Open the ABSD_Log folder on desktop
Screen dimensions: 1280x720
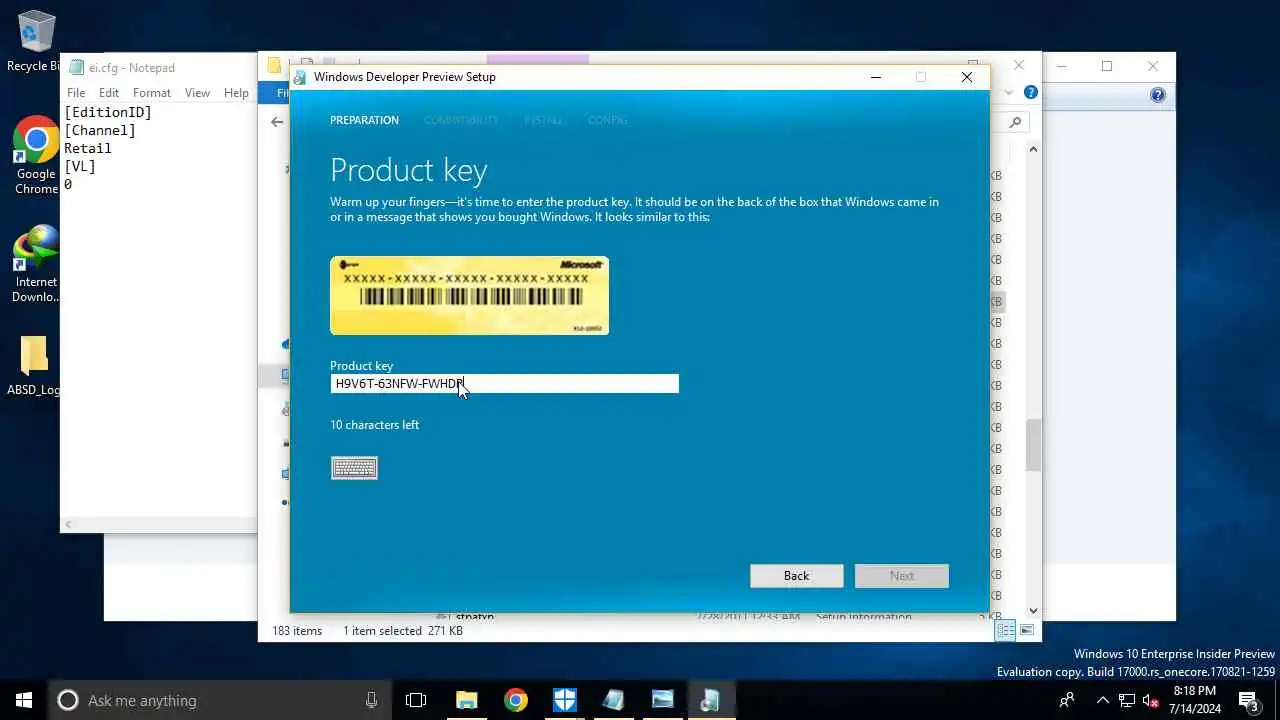click(34, 366)
